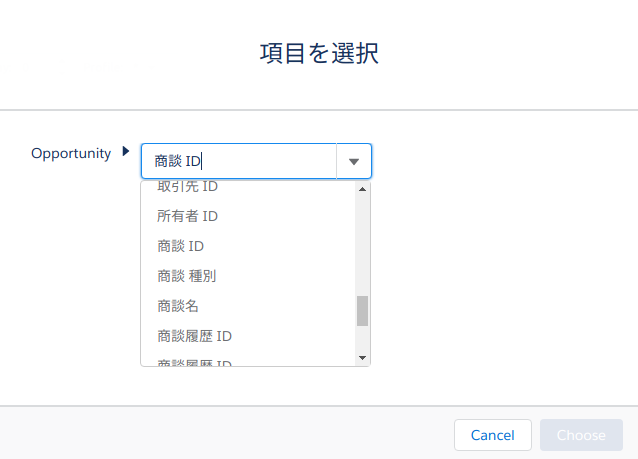
Task: Open the combobox dropdown arrow
Action: coord(354,162)
